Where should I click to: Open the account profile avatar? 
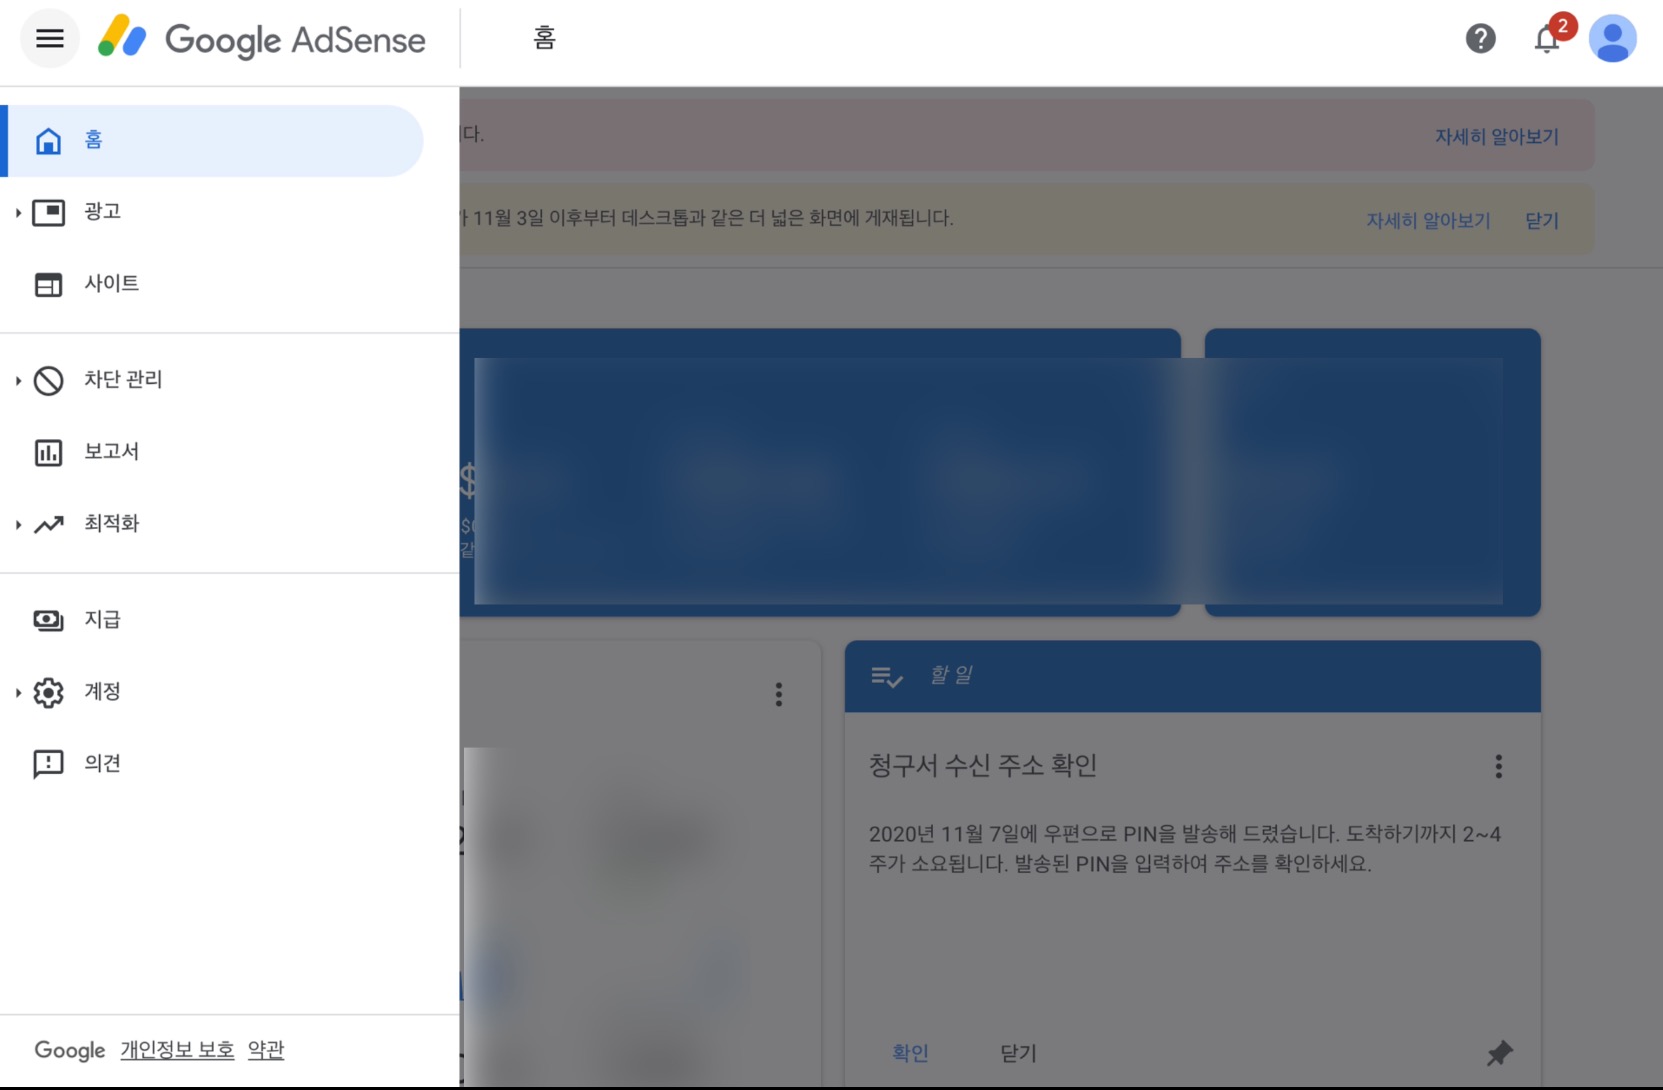(1612, 39)
